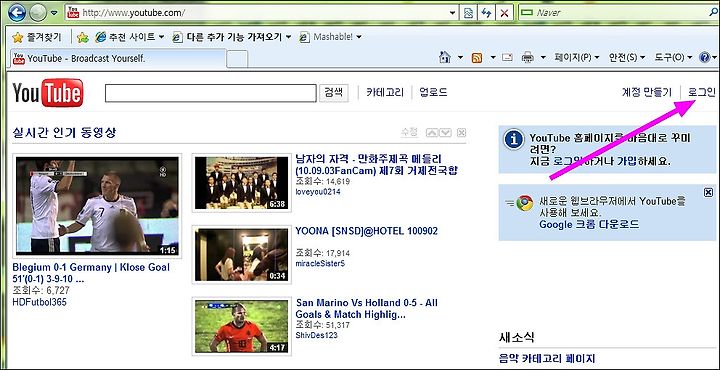Open the miracleSister5 uploader link
This screenshot has width=720, height=370.
(x=320, y=263)
